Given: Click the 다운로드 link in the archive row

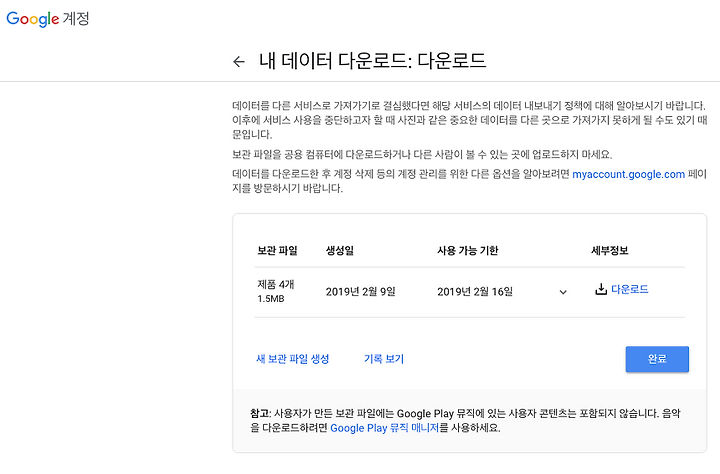Looking at the screenshot, I should click(x=630, y=289).
